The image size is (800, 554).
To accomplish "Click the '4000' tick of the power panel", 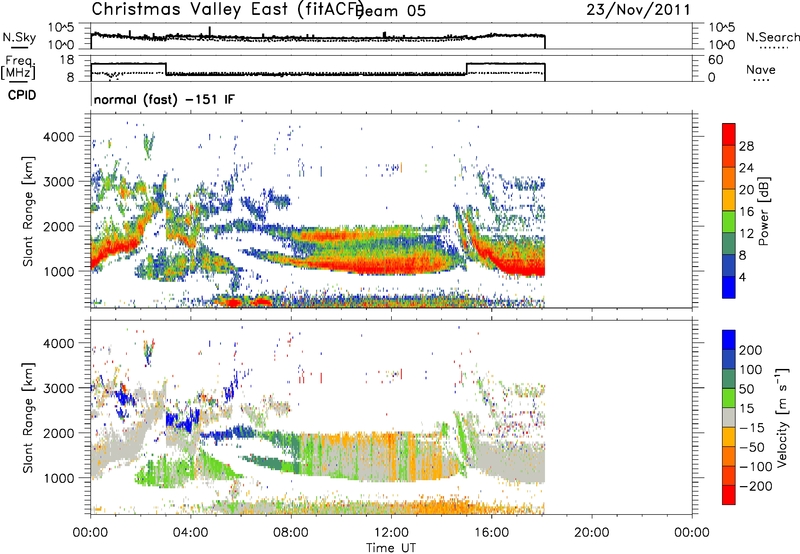I will click(58, 137).
